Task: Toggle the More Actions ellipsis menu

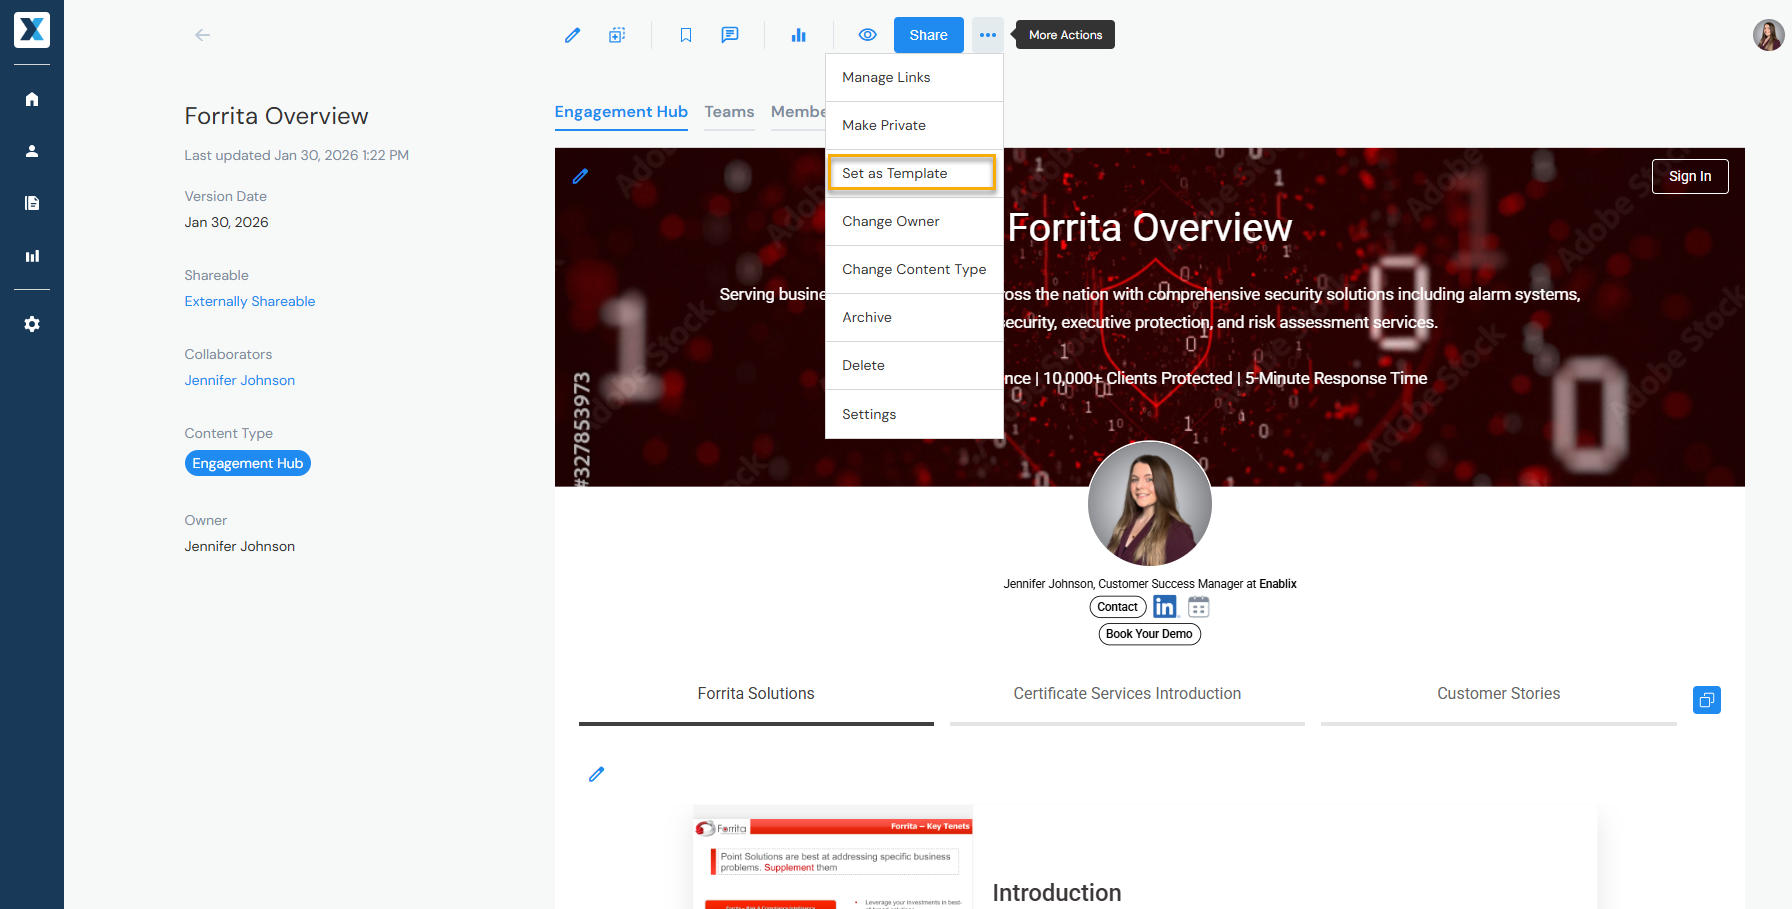Action: 988,35
